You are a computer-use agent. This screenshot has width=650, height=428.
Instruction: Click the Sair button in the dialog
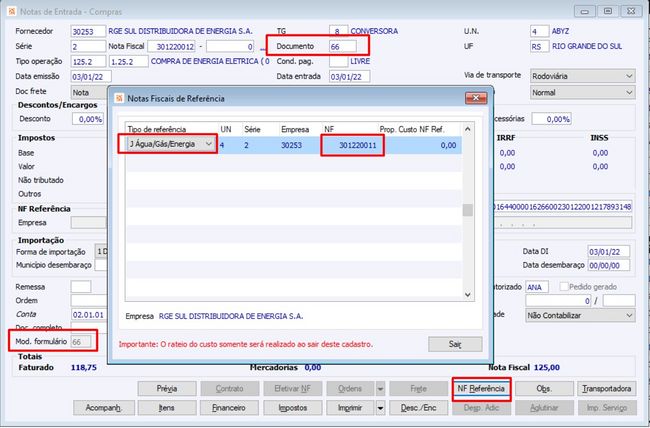[x=455, y=344]
